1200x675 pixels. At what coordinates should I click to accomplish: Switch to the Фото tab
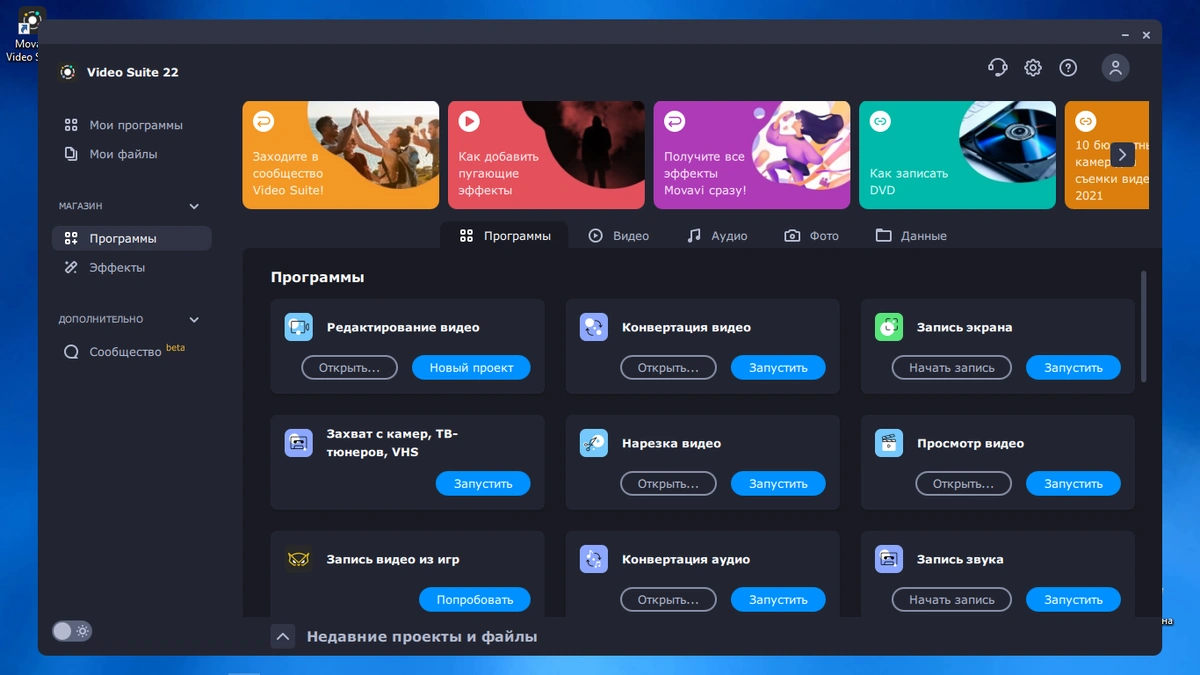click(x=812, y=236)
